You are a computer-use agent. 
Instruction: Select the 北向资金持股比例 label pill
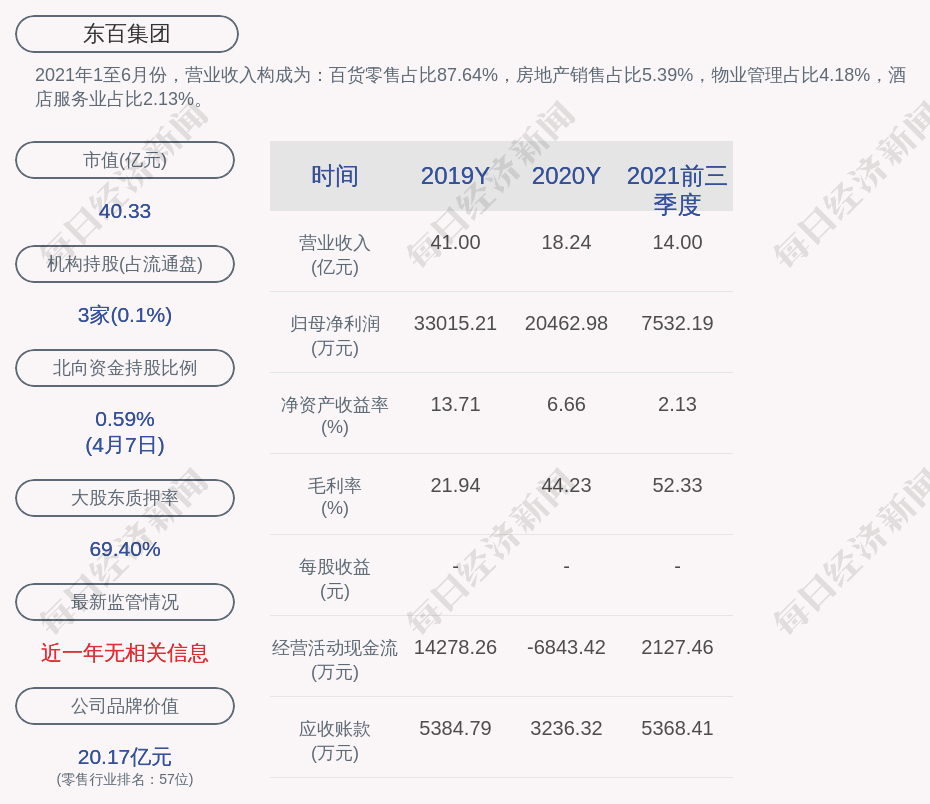pos(125,368)
